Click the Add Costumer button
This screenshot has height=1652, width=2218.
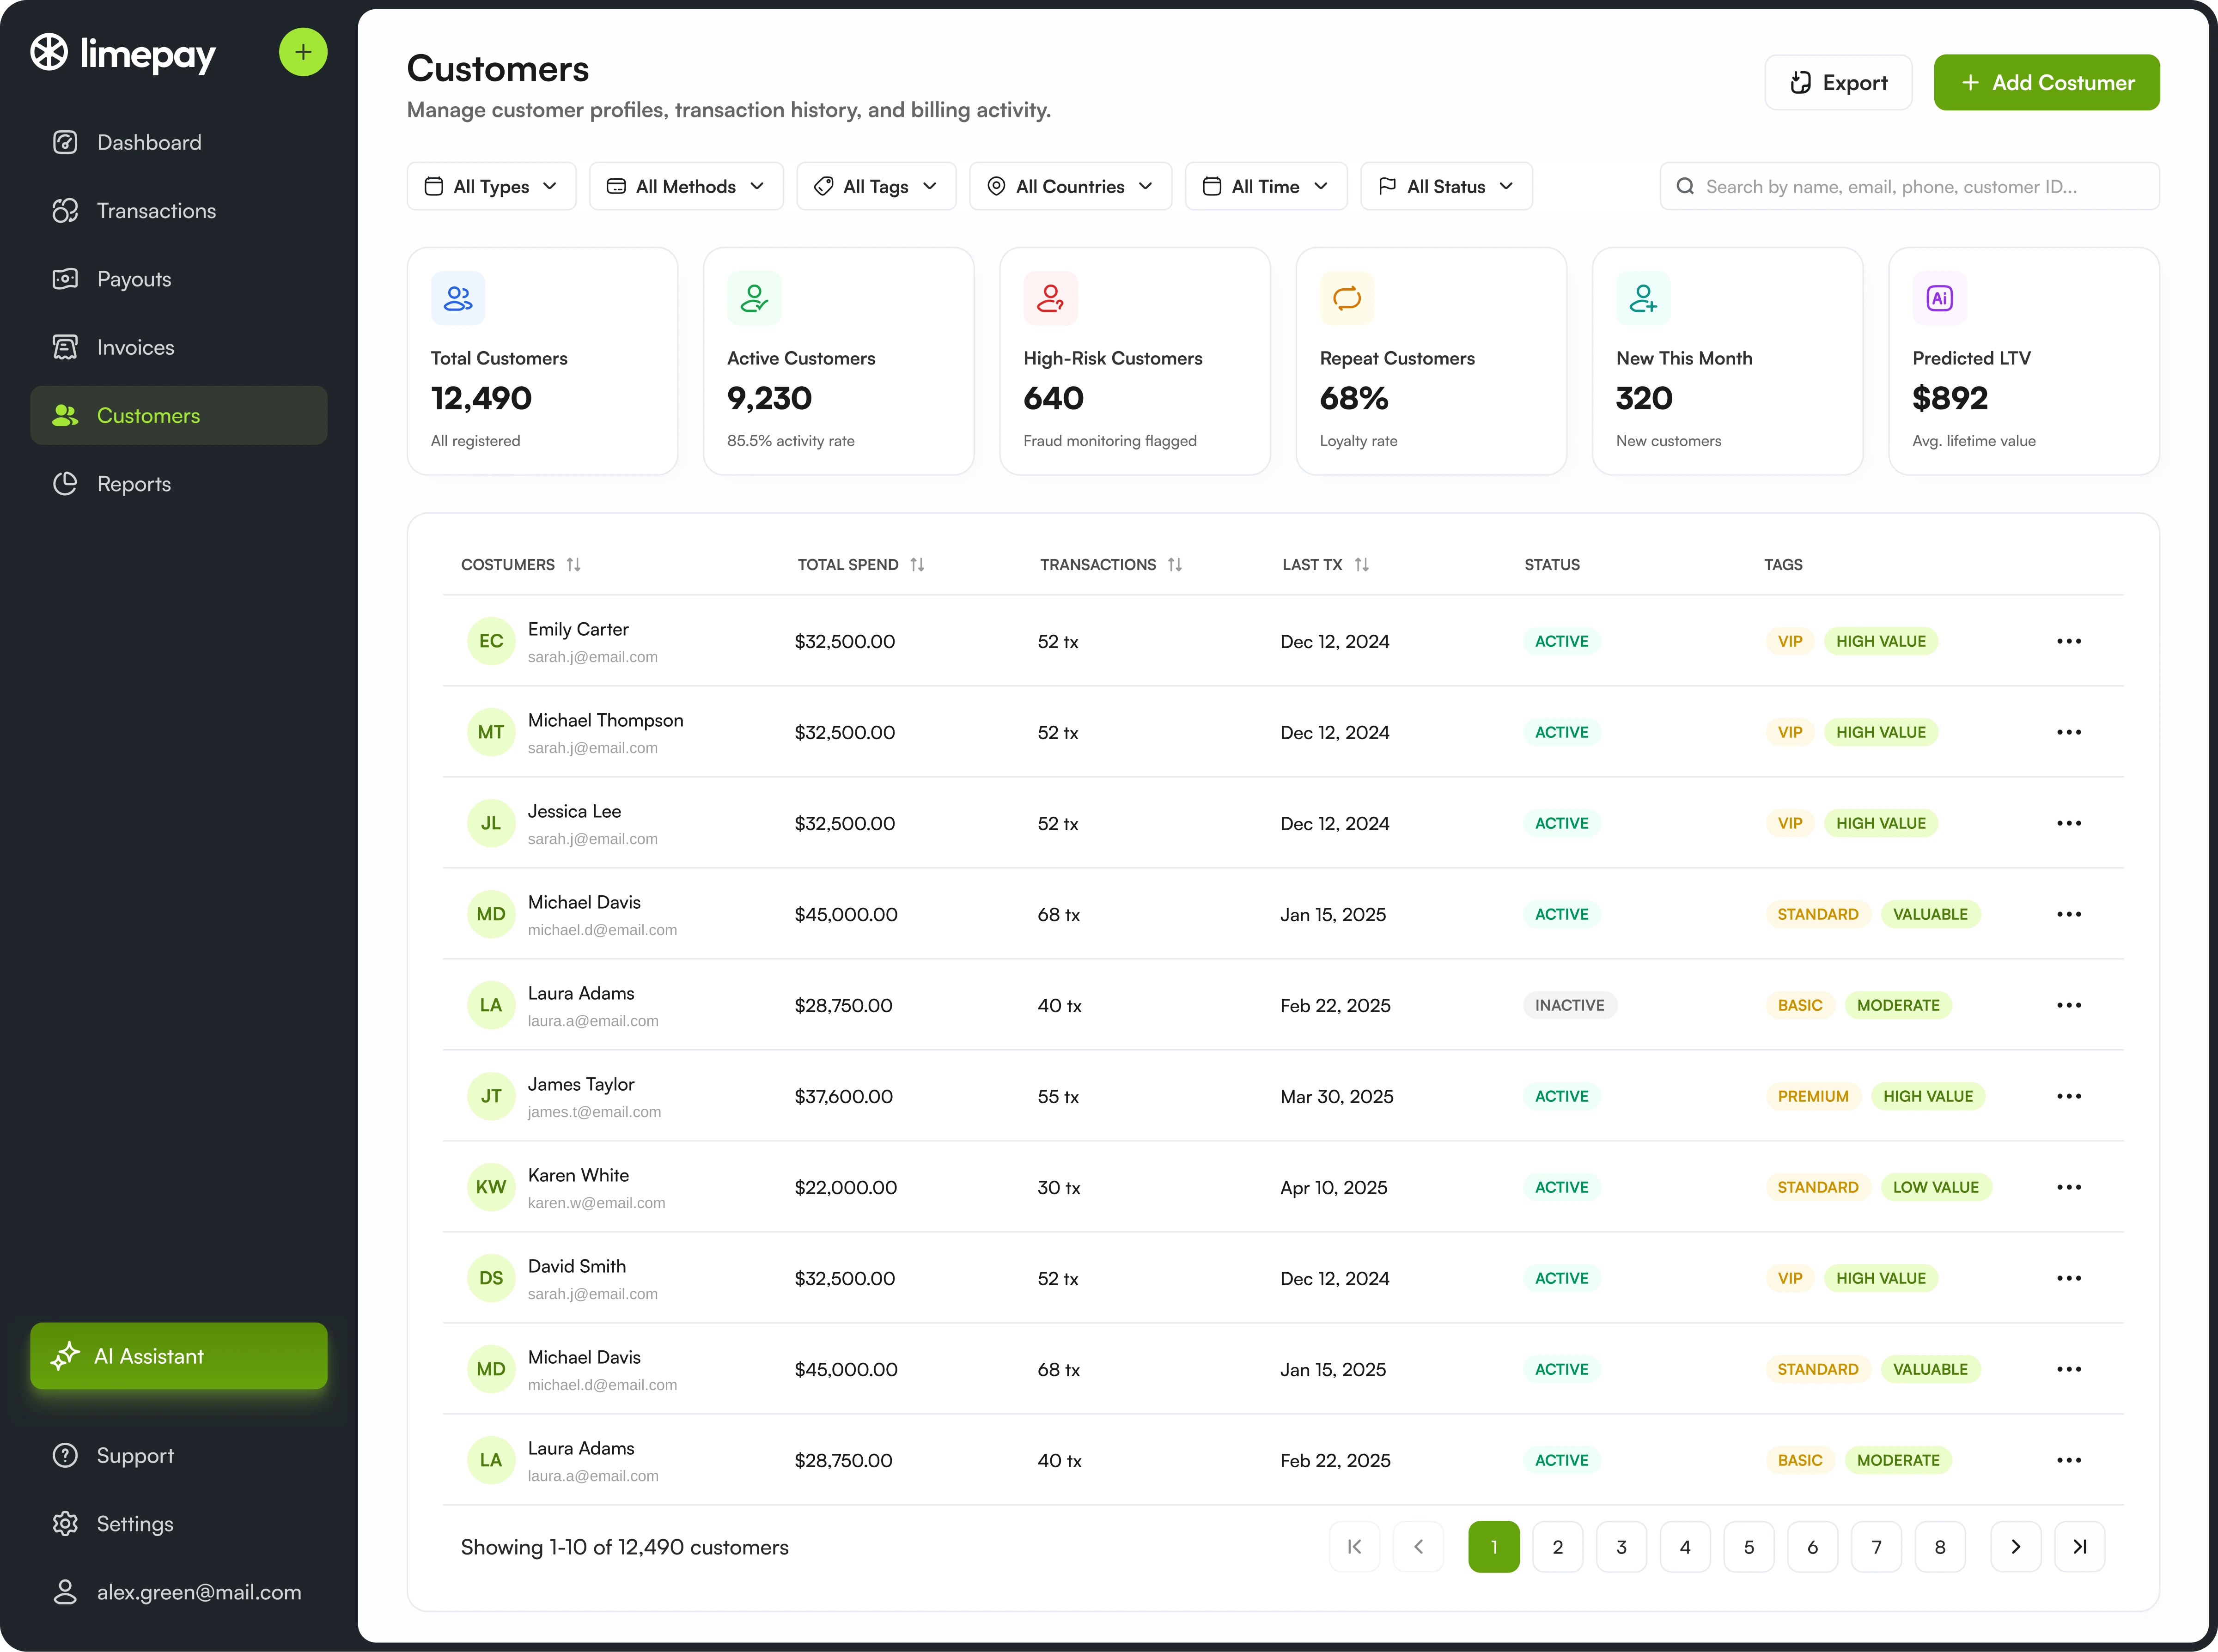(2046, 83)
